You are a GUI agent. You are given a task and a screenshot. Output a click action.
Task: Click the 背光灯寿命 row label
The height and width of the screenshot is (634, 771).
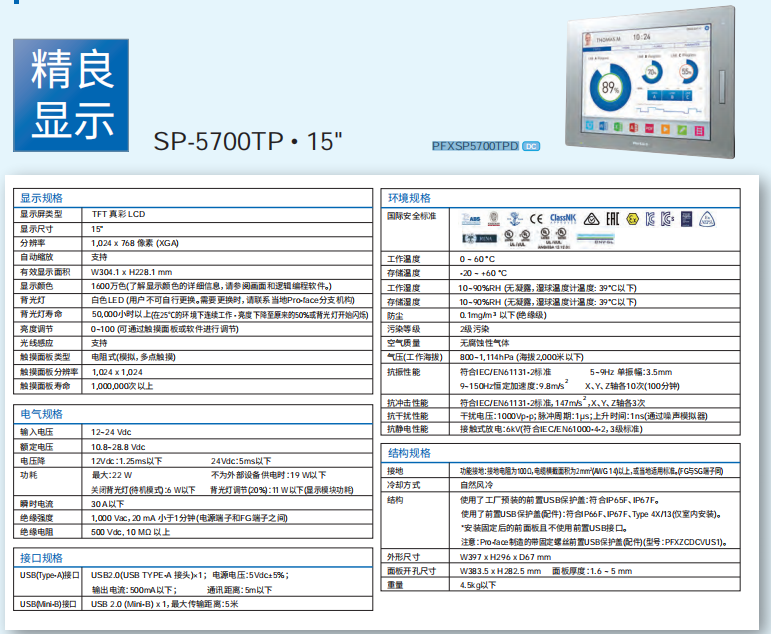(41, 314)
